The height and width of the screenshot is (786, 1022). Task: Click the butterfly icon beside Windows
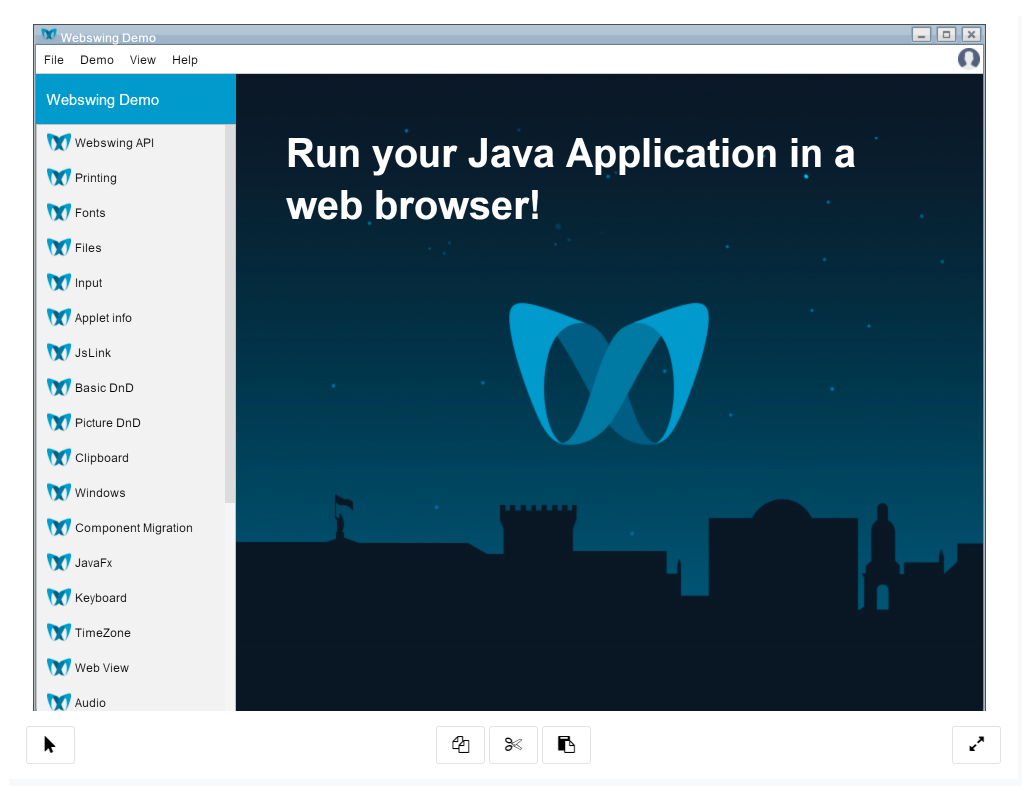click(x=59, y=493)
